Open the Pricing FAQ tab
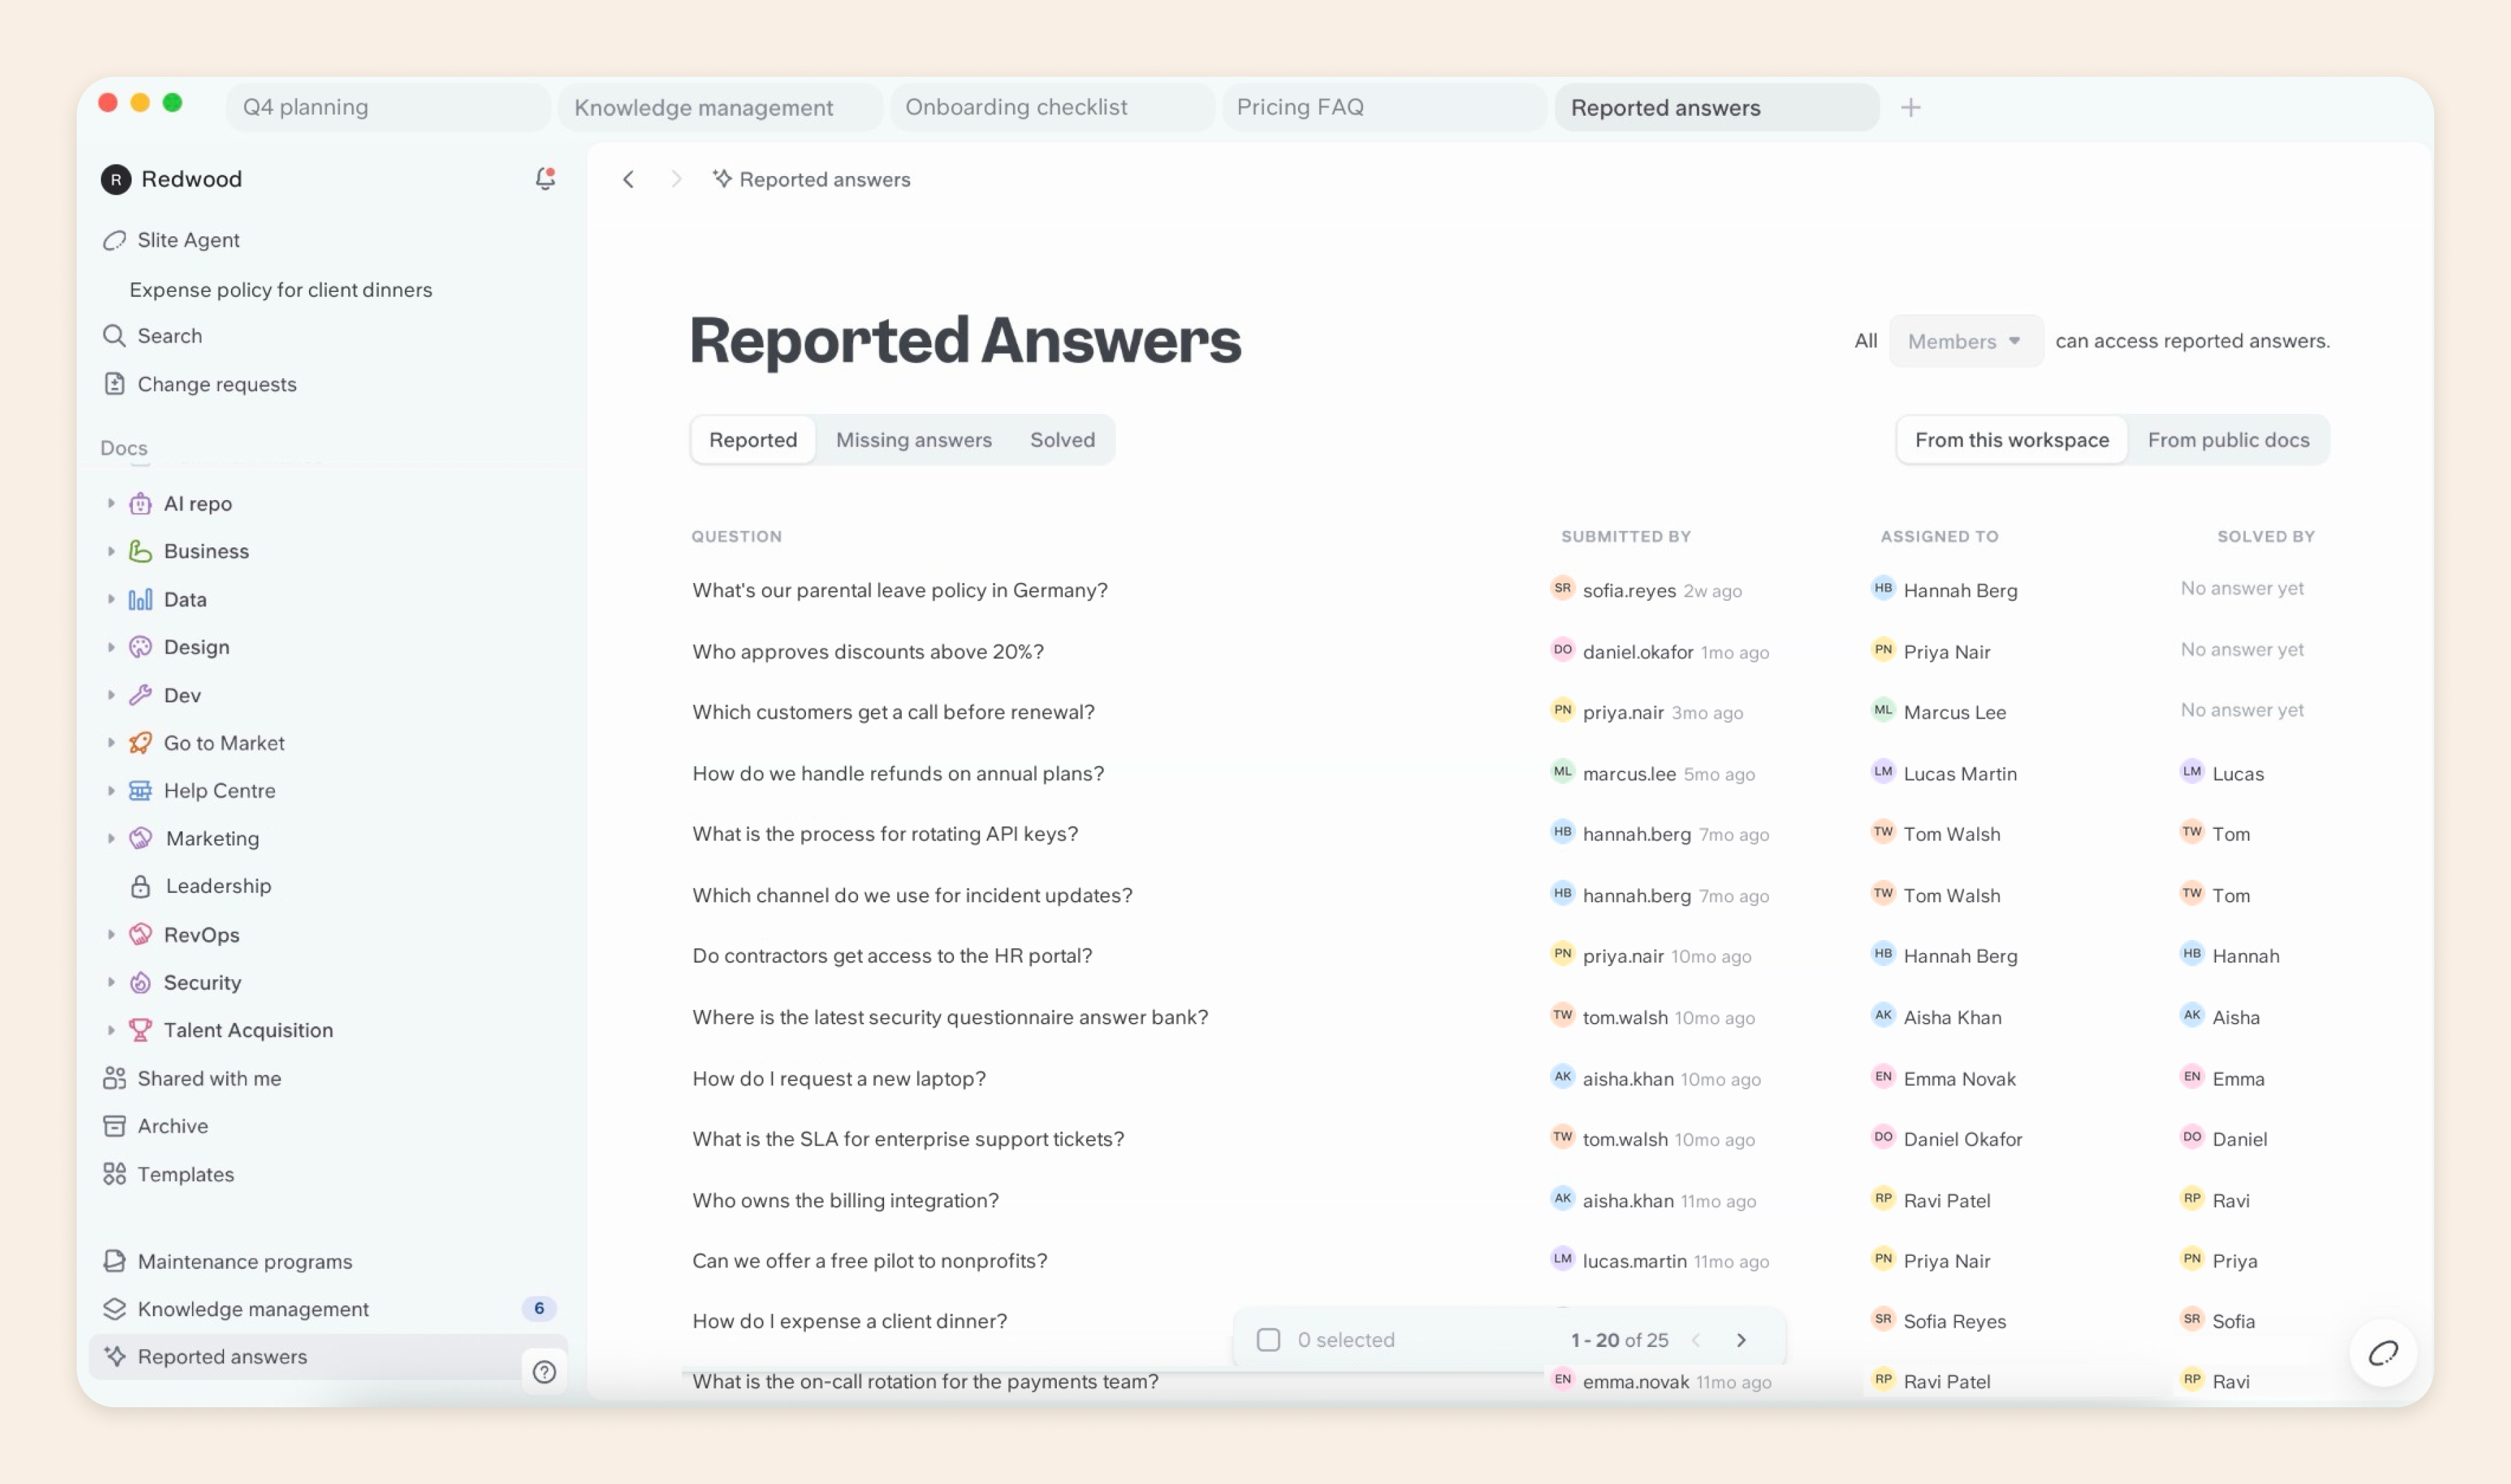The width and height of the screenshot is (2511, 1484). coord(1384,107)
